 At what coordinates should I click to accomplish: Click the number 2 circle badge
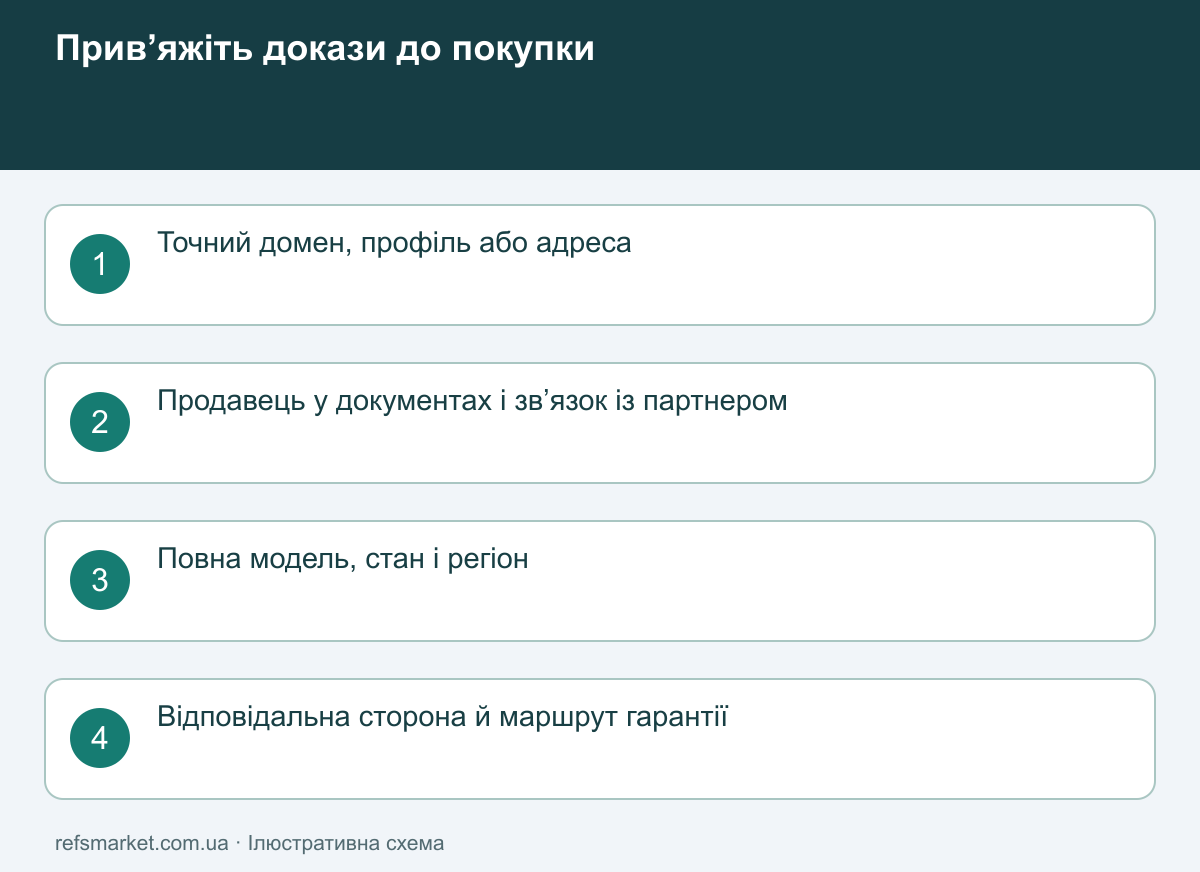pos(100,422)
